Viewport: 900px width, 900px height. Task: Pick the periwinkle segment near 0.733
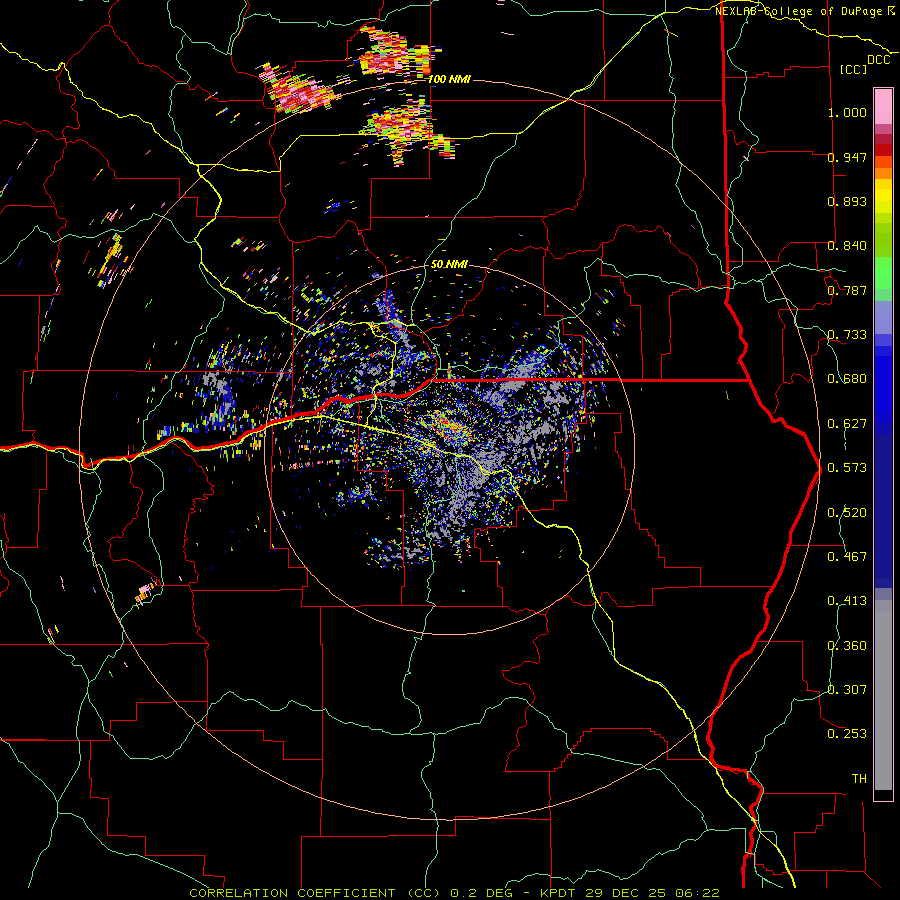pyautogui.click(x=883, y=317)
